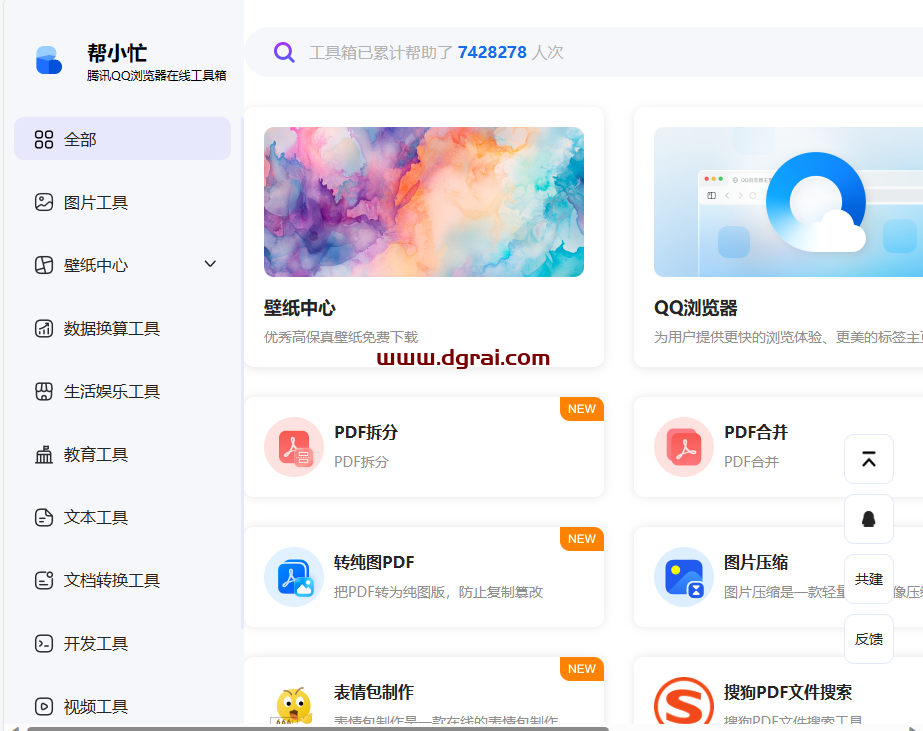Image resolution: width=923 pixels, height=731 pixels.
Task: Click the QQ penguin floating button
Action: [x=869, y=519]
